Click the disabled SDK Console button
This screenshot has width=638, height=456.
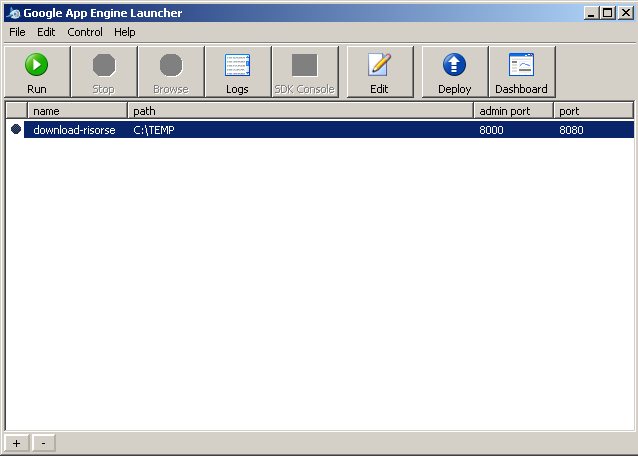[305, 72]
